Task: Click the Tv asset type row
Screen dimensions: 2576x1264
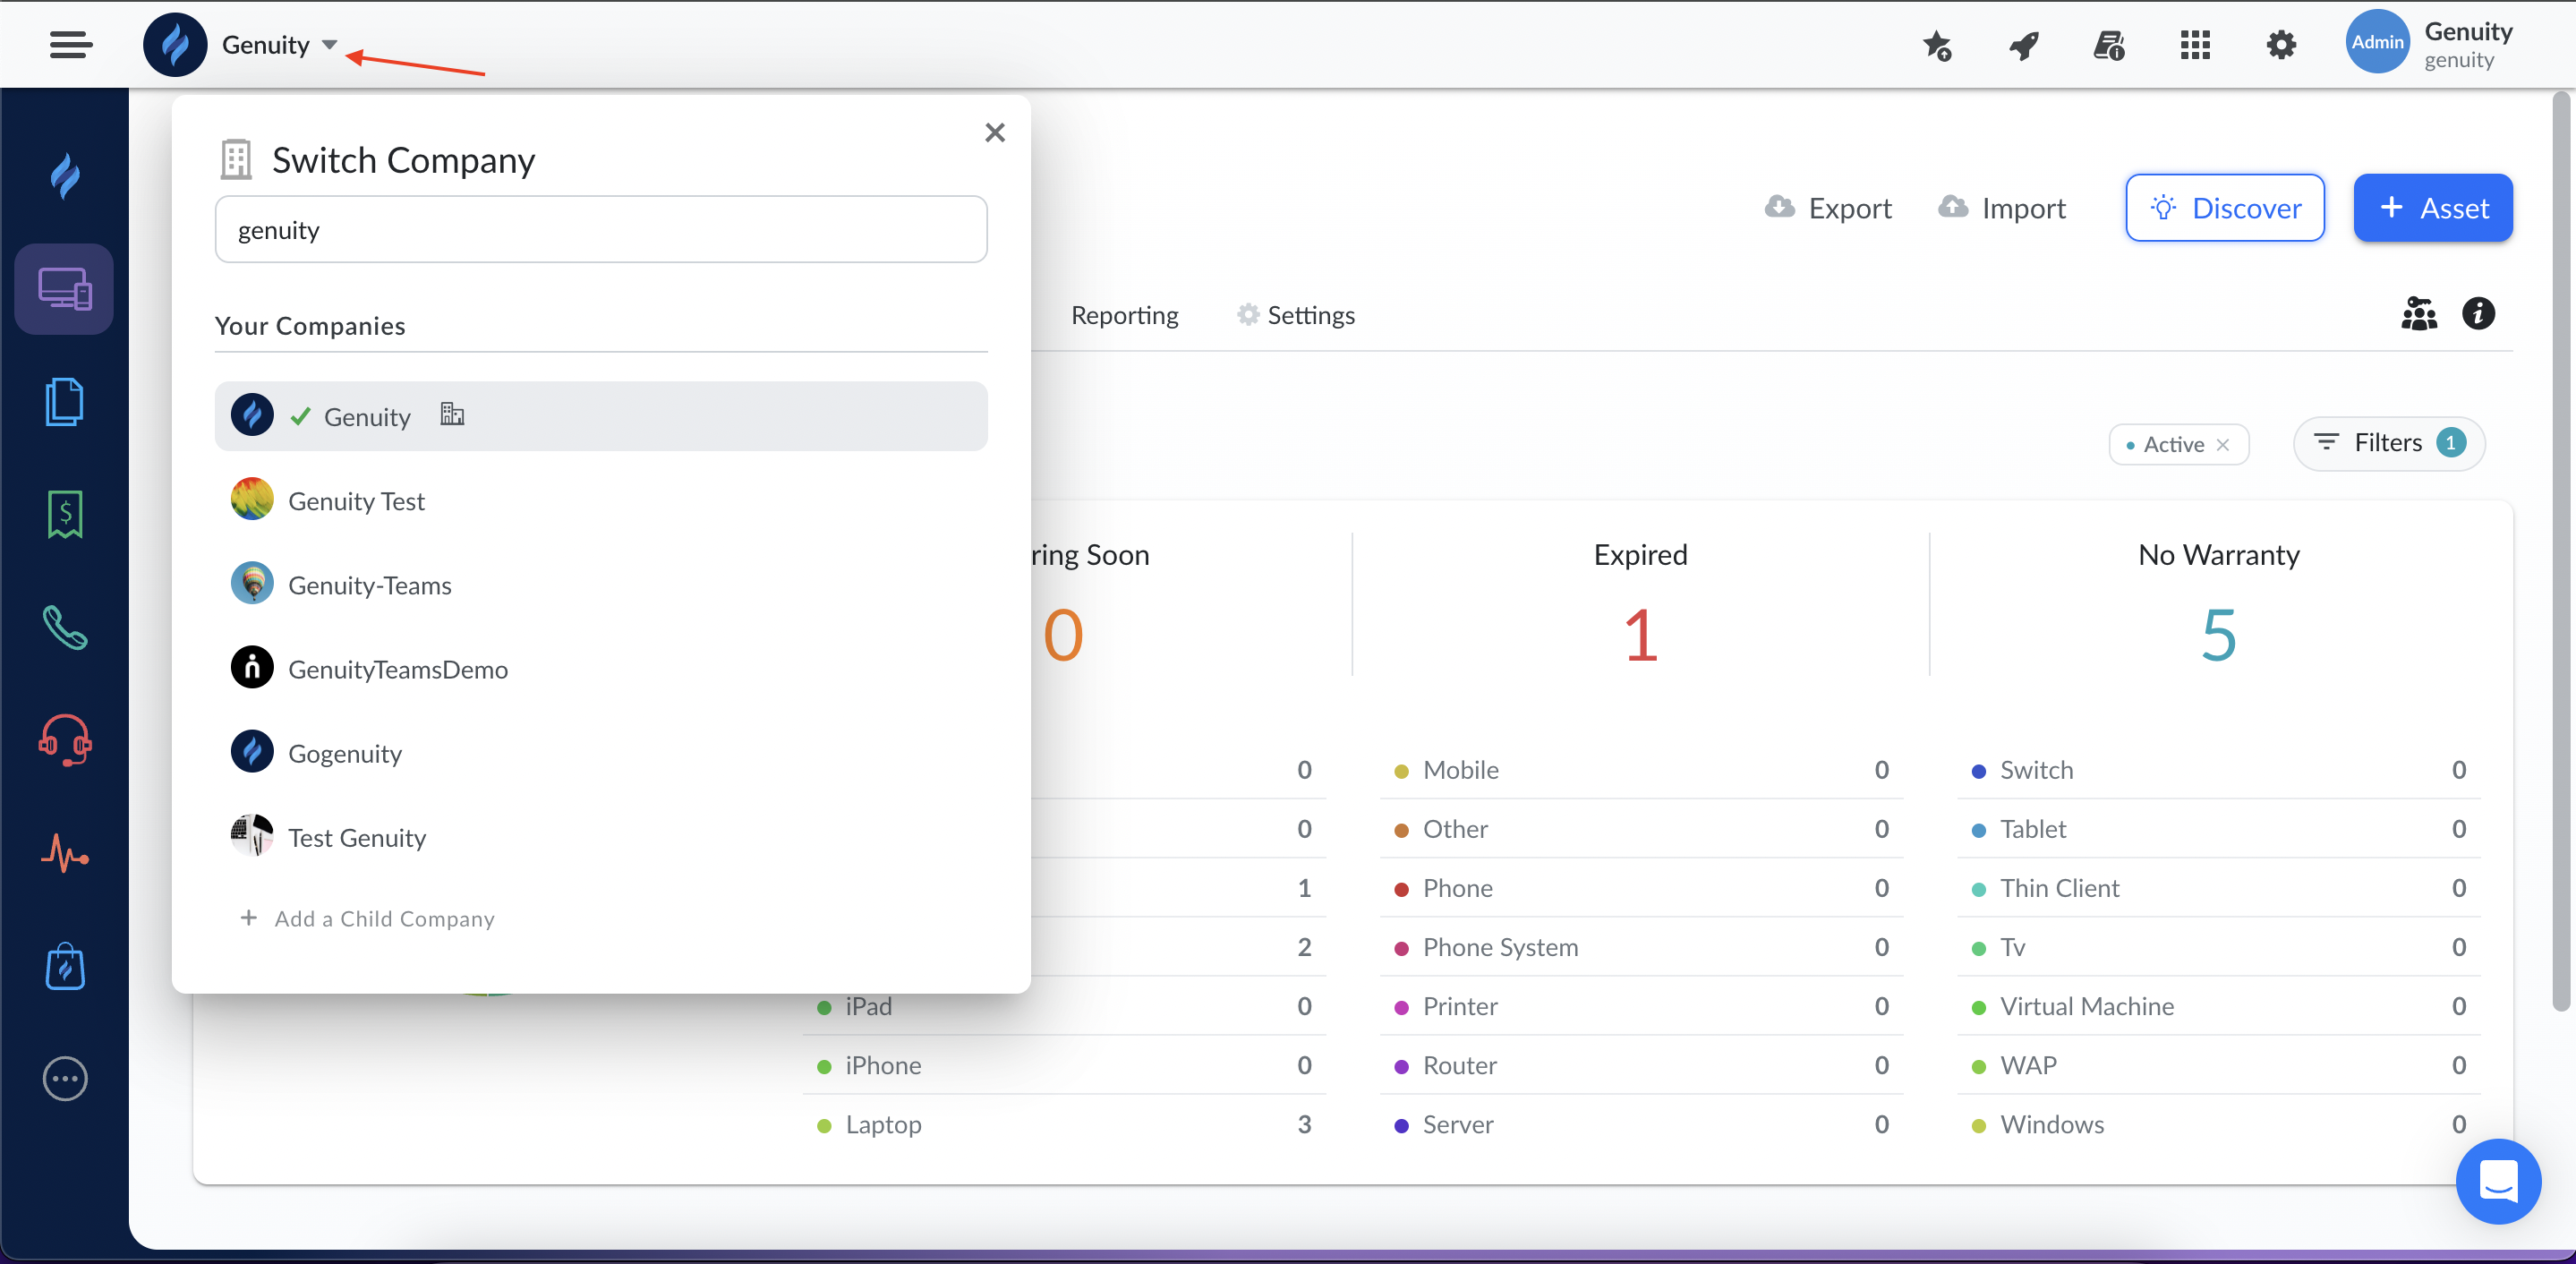Action: coord(2218,947)
